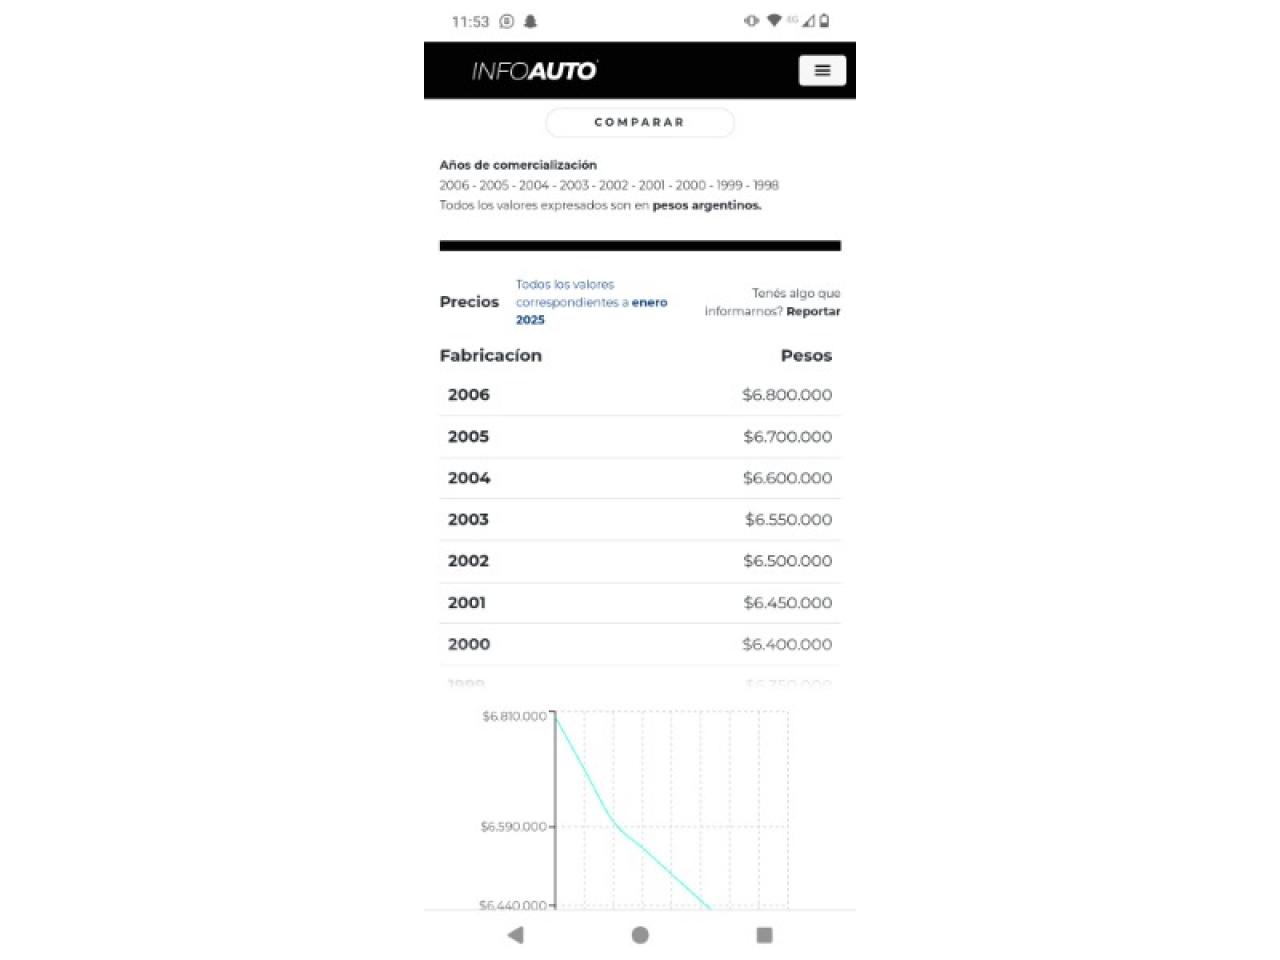Tap the Android recent apps square
Screen dimensions: 1280x960
click(x=765, y=935)
